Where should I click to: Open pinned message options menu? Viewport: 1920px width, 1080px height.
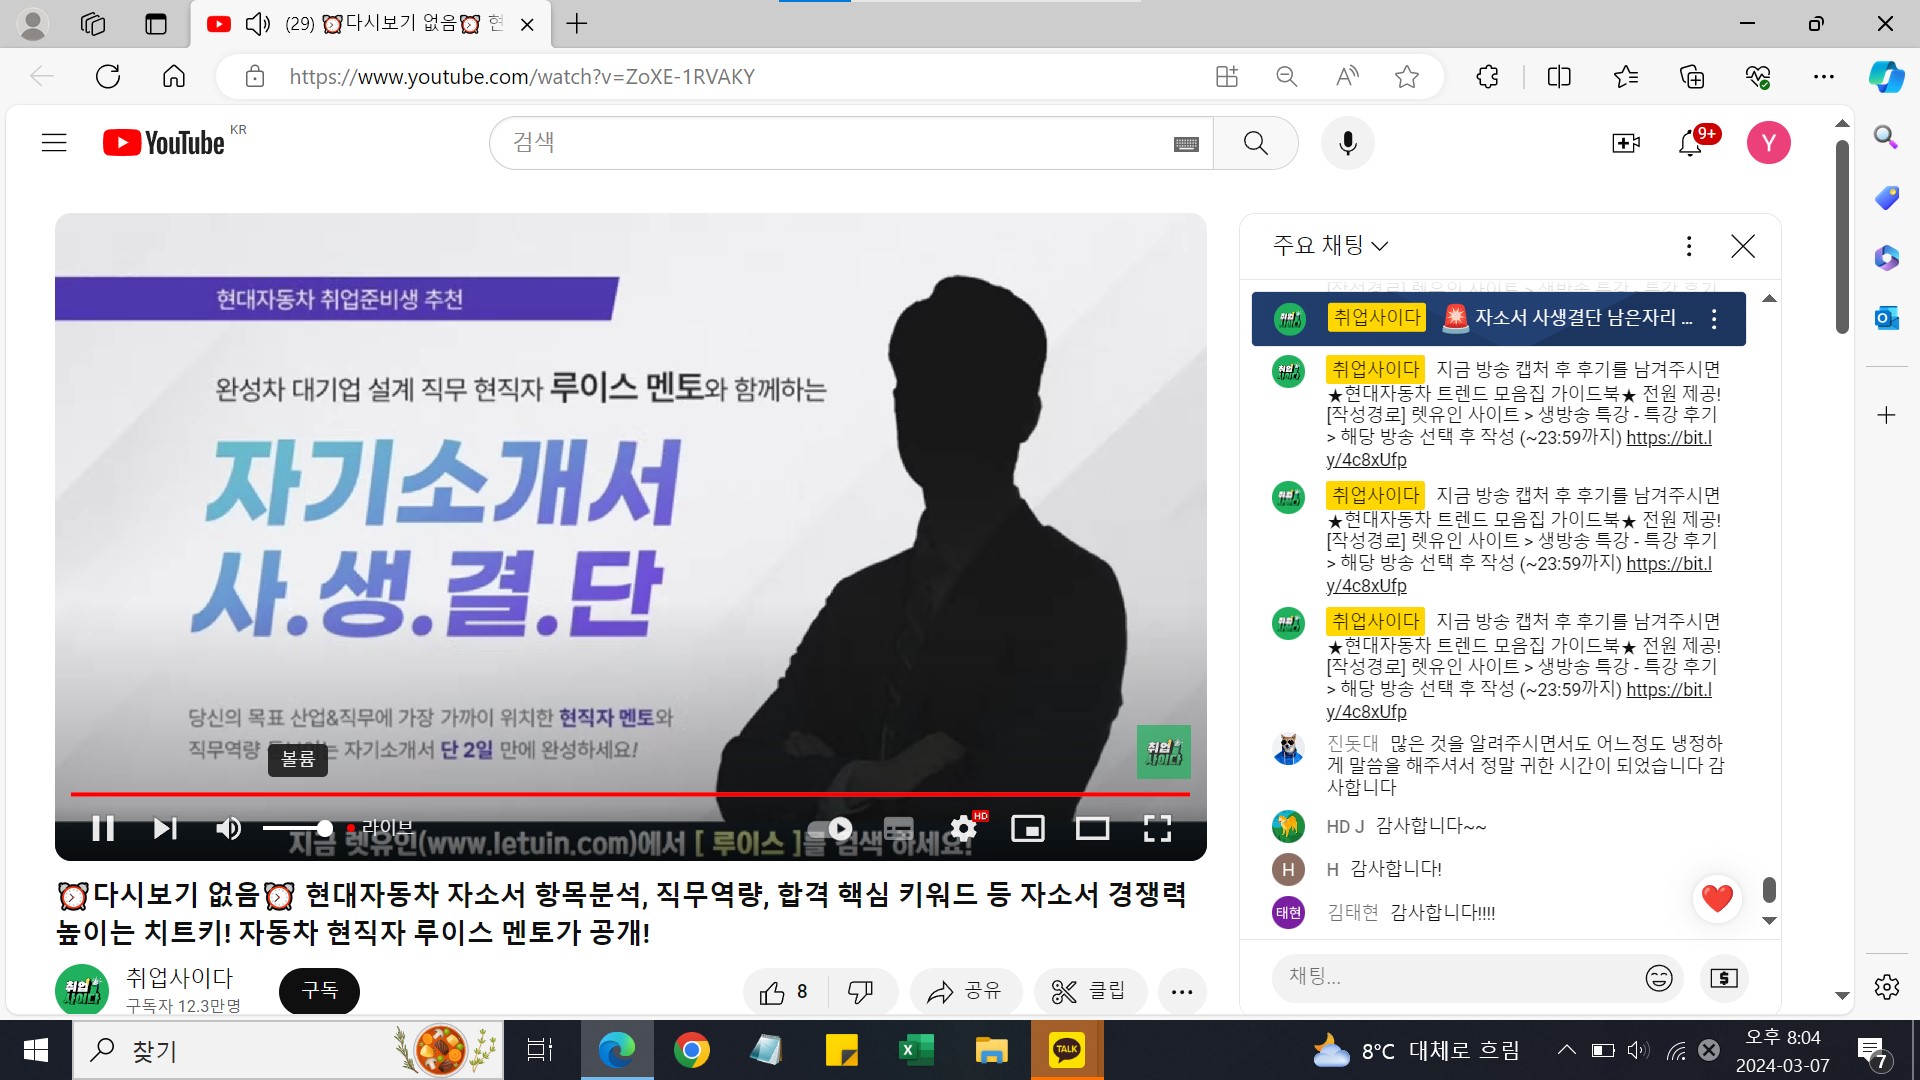1715,319
